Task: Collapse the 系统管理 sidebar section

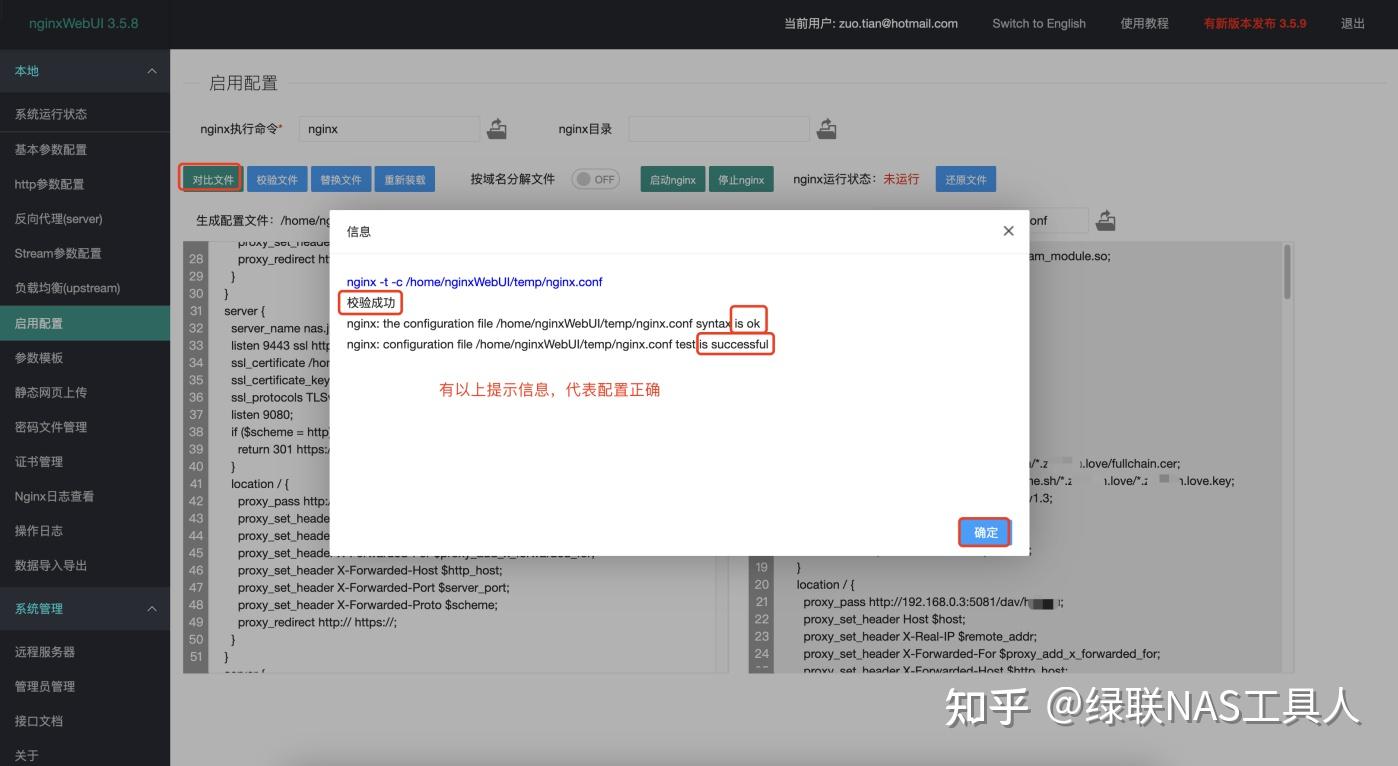Action: [152, 608]
